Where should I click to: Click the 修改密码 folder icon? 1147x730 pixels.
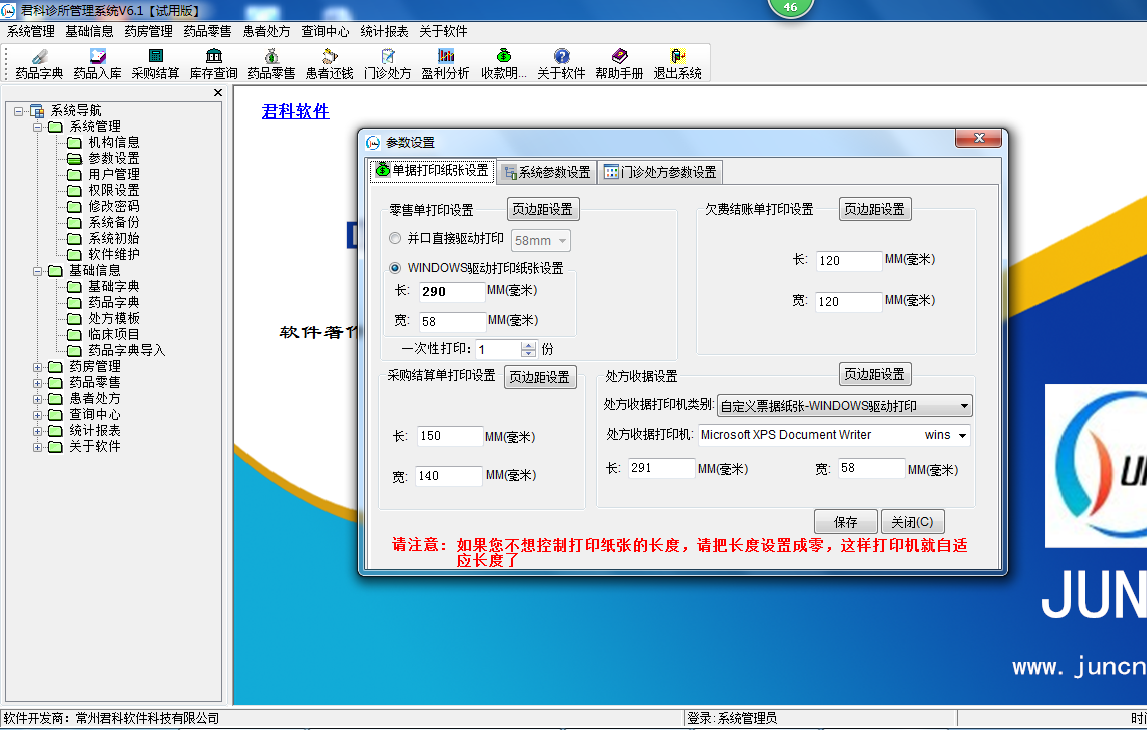coord(74,207)
